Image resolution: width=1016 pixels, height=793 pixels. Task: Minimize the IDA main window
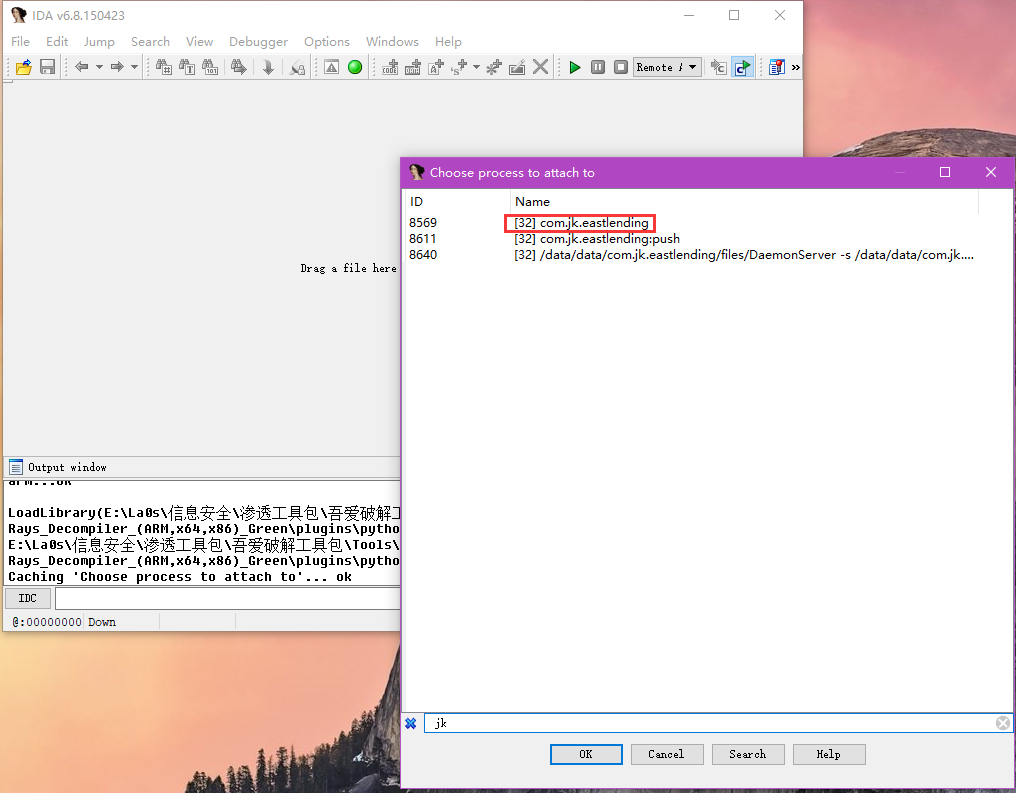point(689,15)
